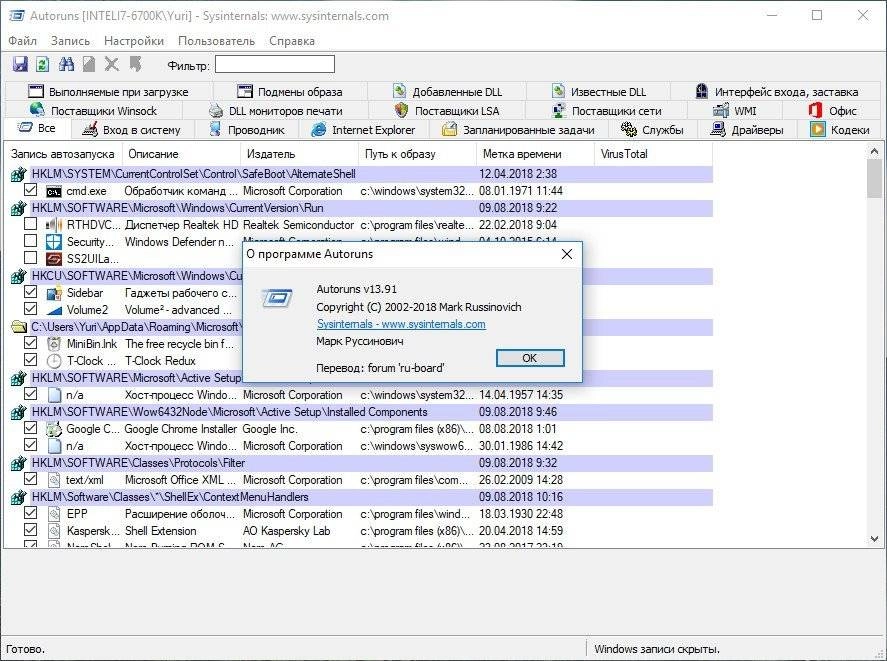Open the Справка menu

(x=292, y=41)
